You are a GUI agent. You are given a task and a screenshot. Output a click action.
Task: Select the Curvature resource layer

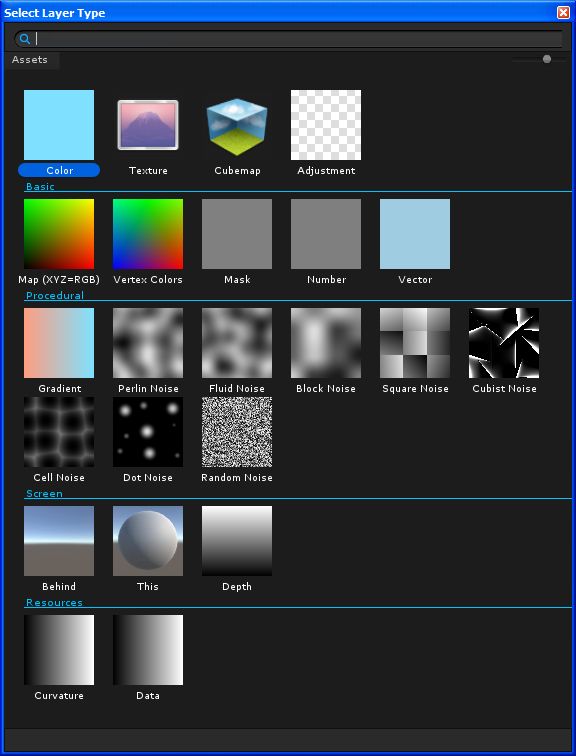tap(59, 649)
